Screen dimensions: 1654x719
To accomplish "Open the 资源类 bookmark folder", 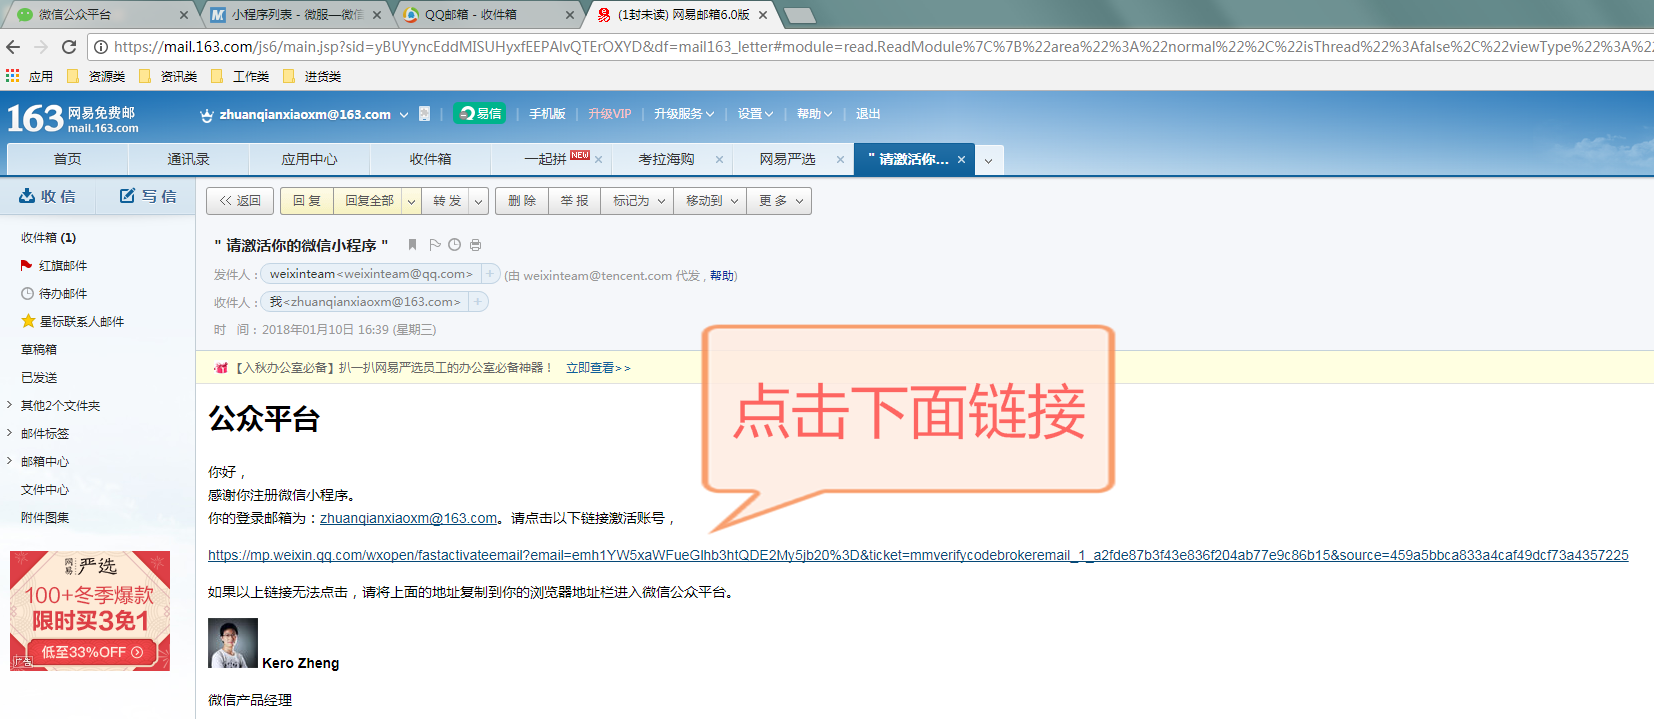I will (x=96, y=76).
